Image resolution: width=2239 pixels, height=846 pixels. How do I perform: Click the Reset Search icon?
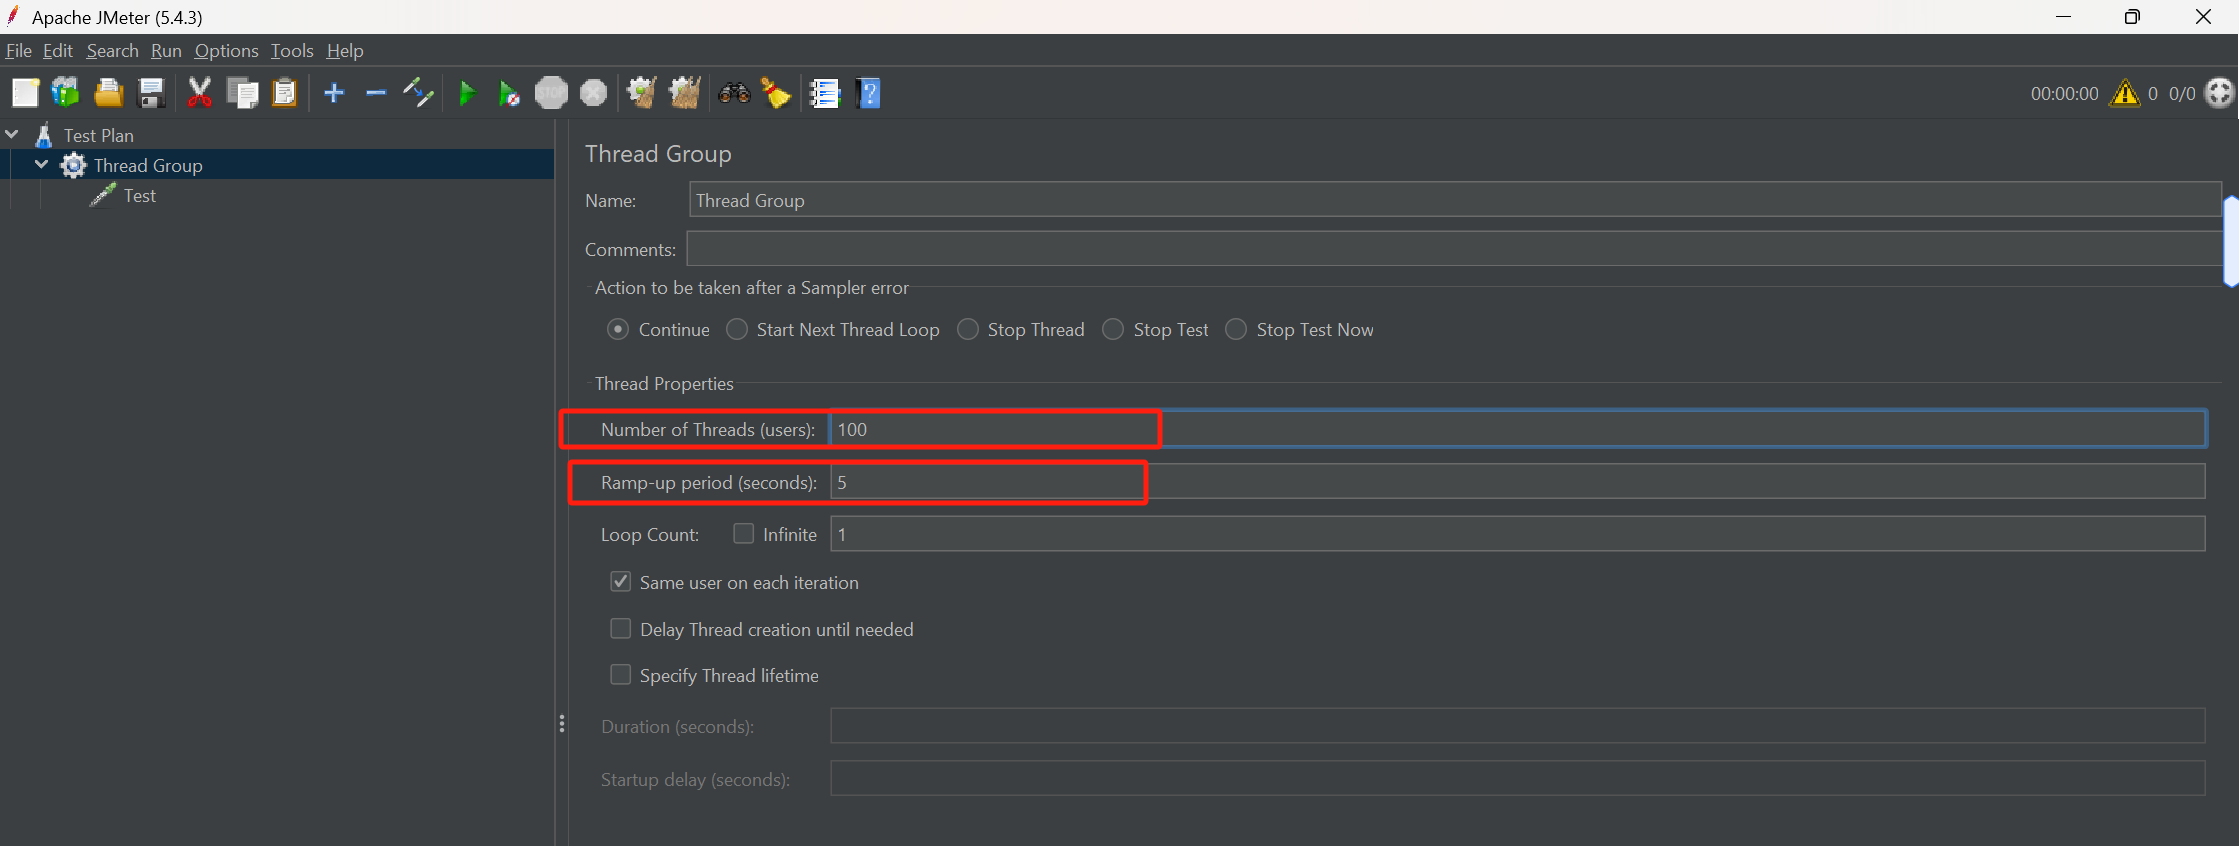(776, 93)
